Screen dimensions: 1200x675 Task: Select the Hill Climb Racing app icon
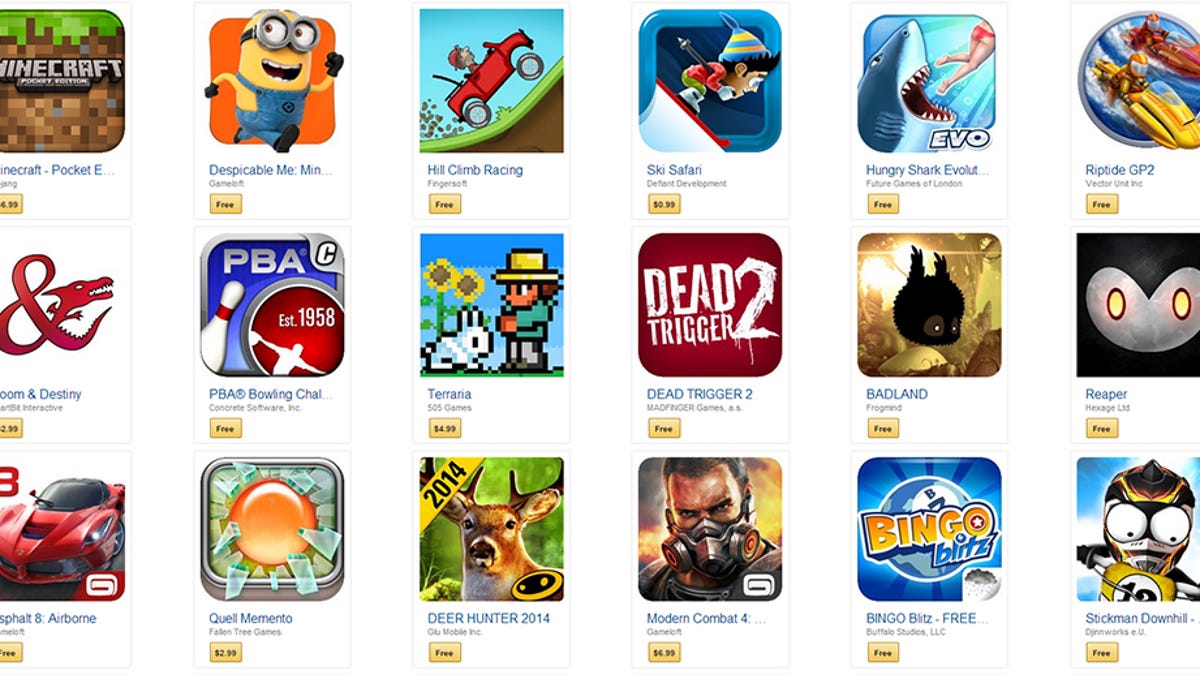[x=491, y=81]
